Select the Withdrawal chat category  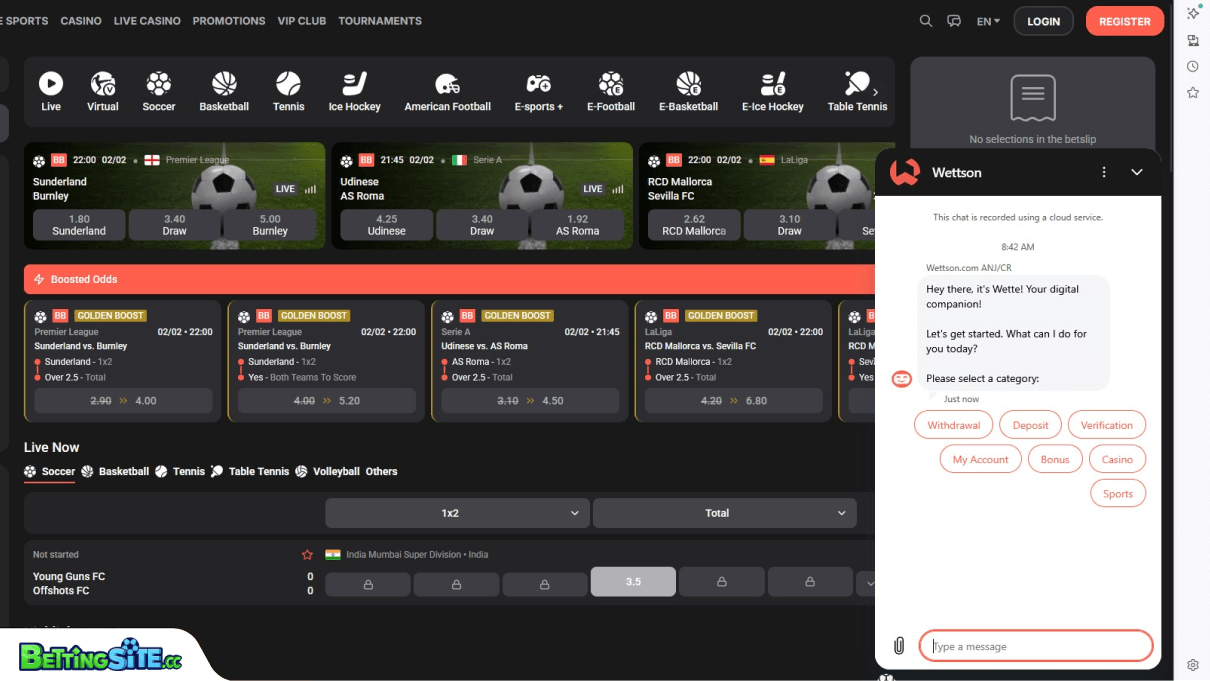tap(953, 425)
